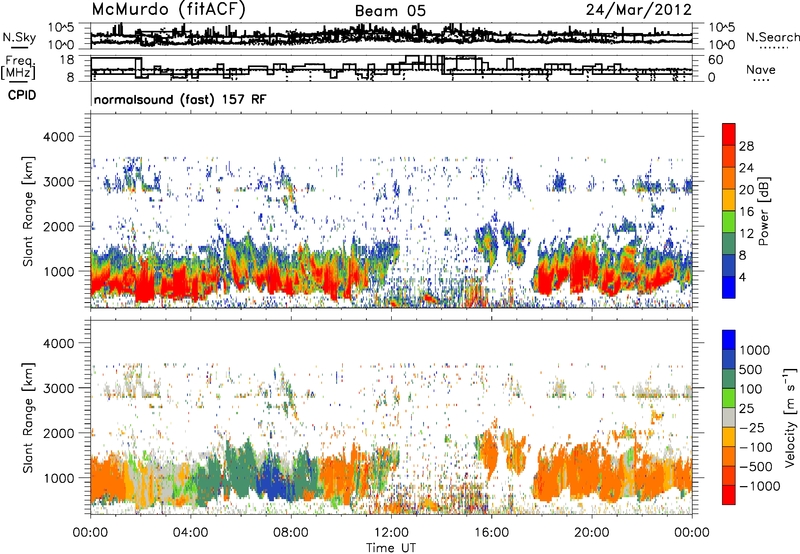This screenshot has height=554, width=800.
Task: Click the '−500' velocity colorbar tick
Action: 756,467
